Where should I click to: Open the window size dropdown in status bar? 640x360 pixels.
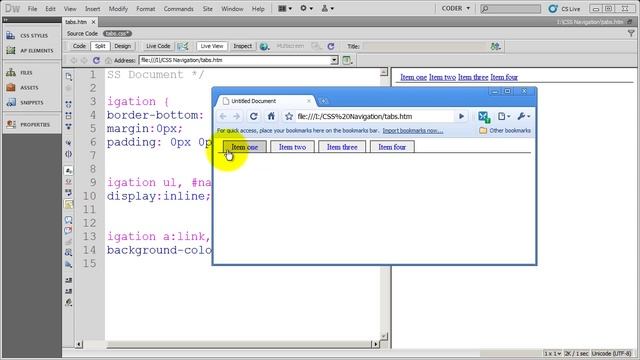tap(553, 353)
